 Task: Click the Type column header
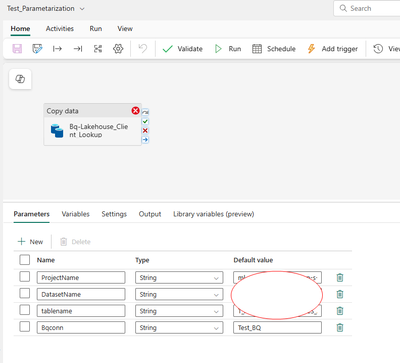142,260
